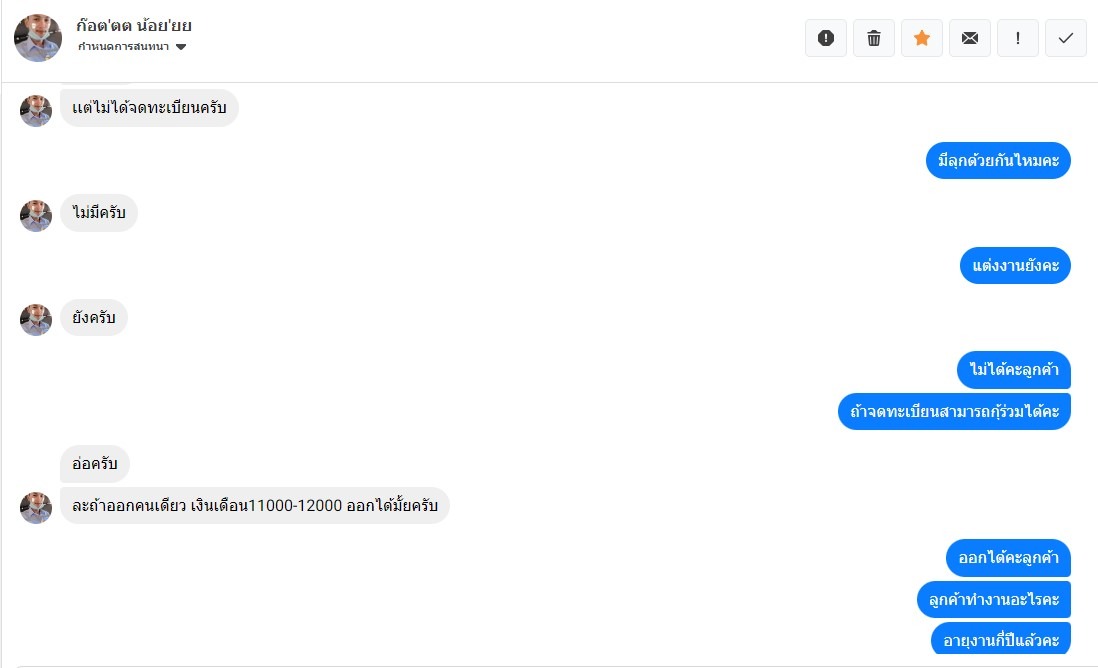Click the received message อ่อครับ
This screenshot has width=1098, height=668.
pos(95,464)
